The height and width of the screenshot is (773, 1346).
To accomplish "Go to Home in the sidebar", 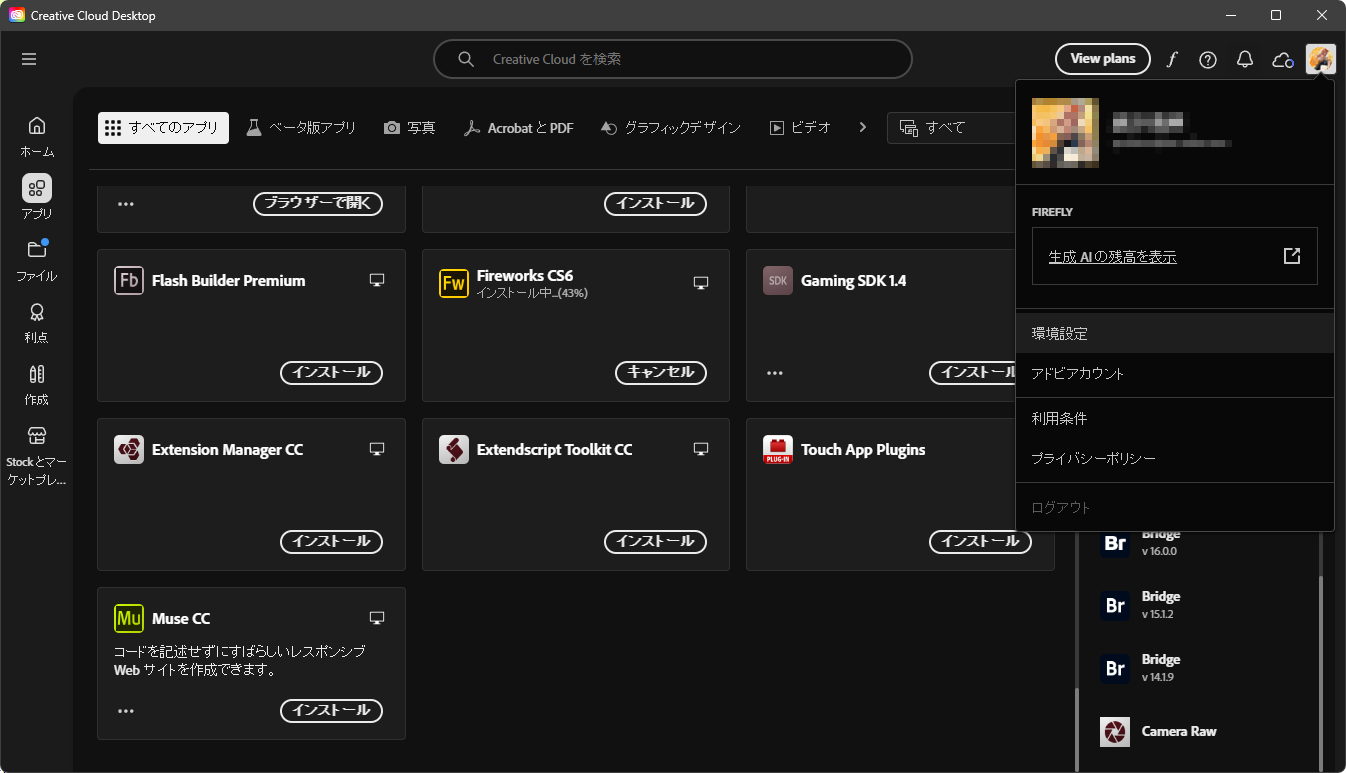I will tap(37, 136).
